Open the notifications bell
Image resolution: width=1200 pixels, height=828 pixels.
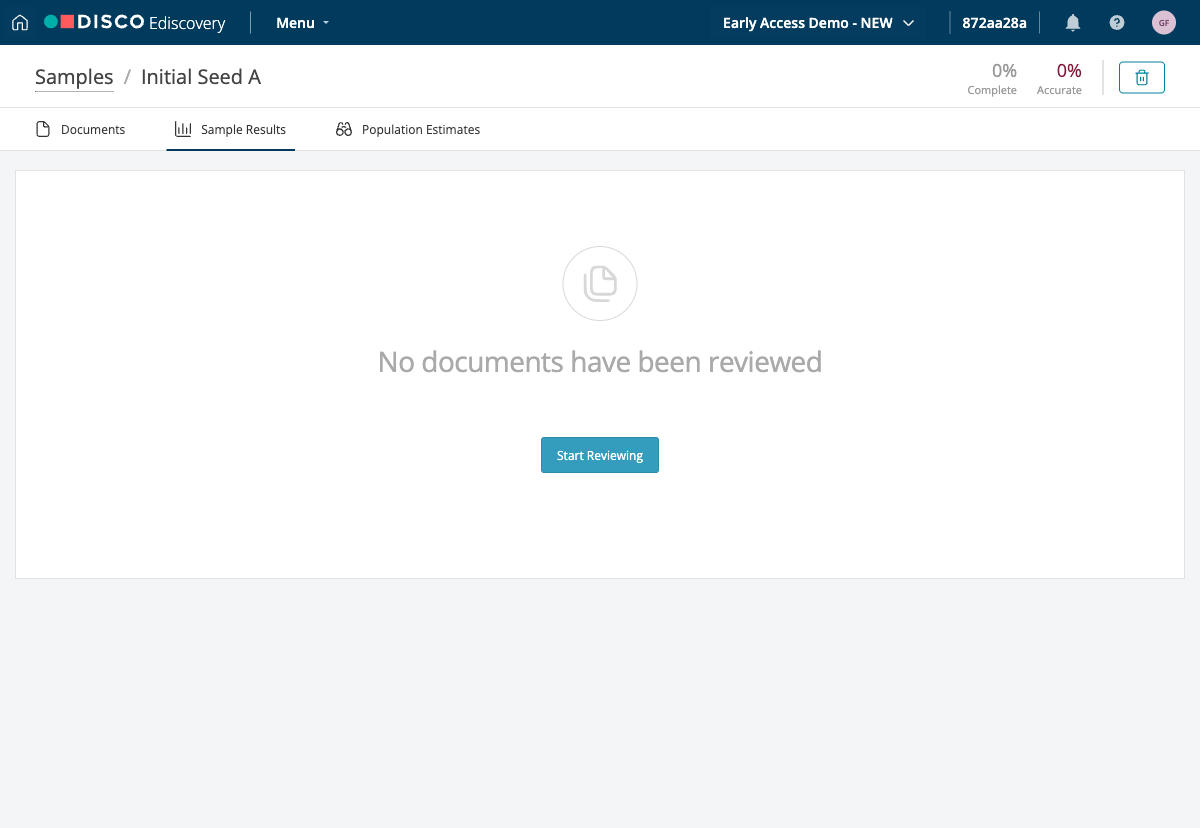pos(1073,23)
